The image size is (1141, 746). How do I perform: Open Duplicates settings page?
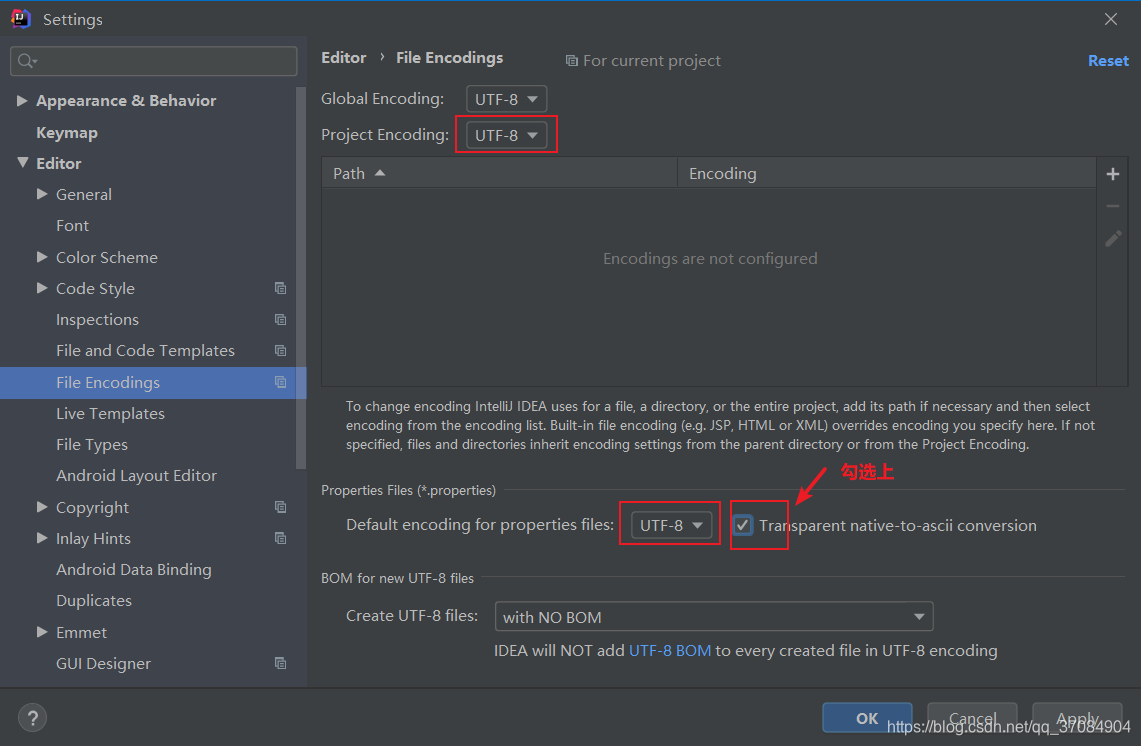click(x=94, y=601)
